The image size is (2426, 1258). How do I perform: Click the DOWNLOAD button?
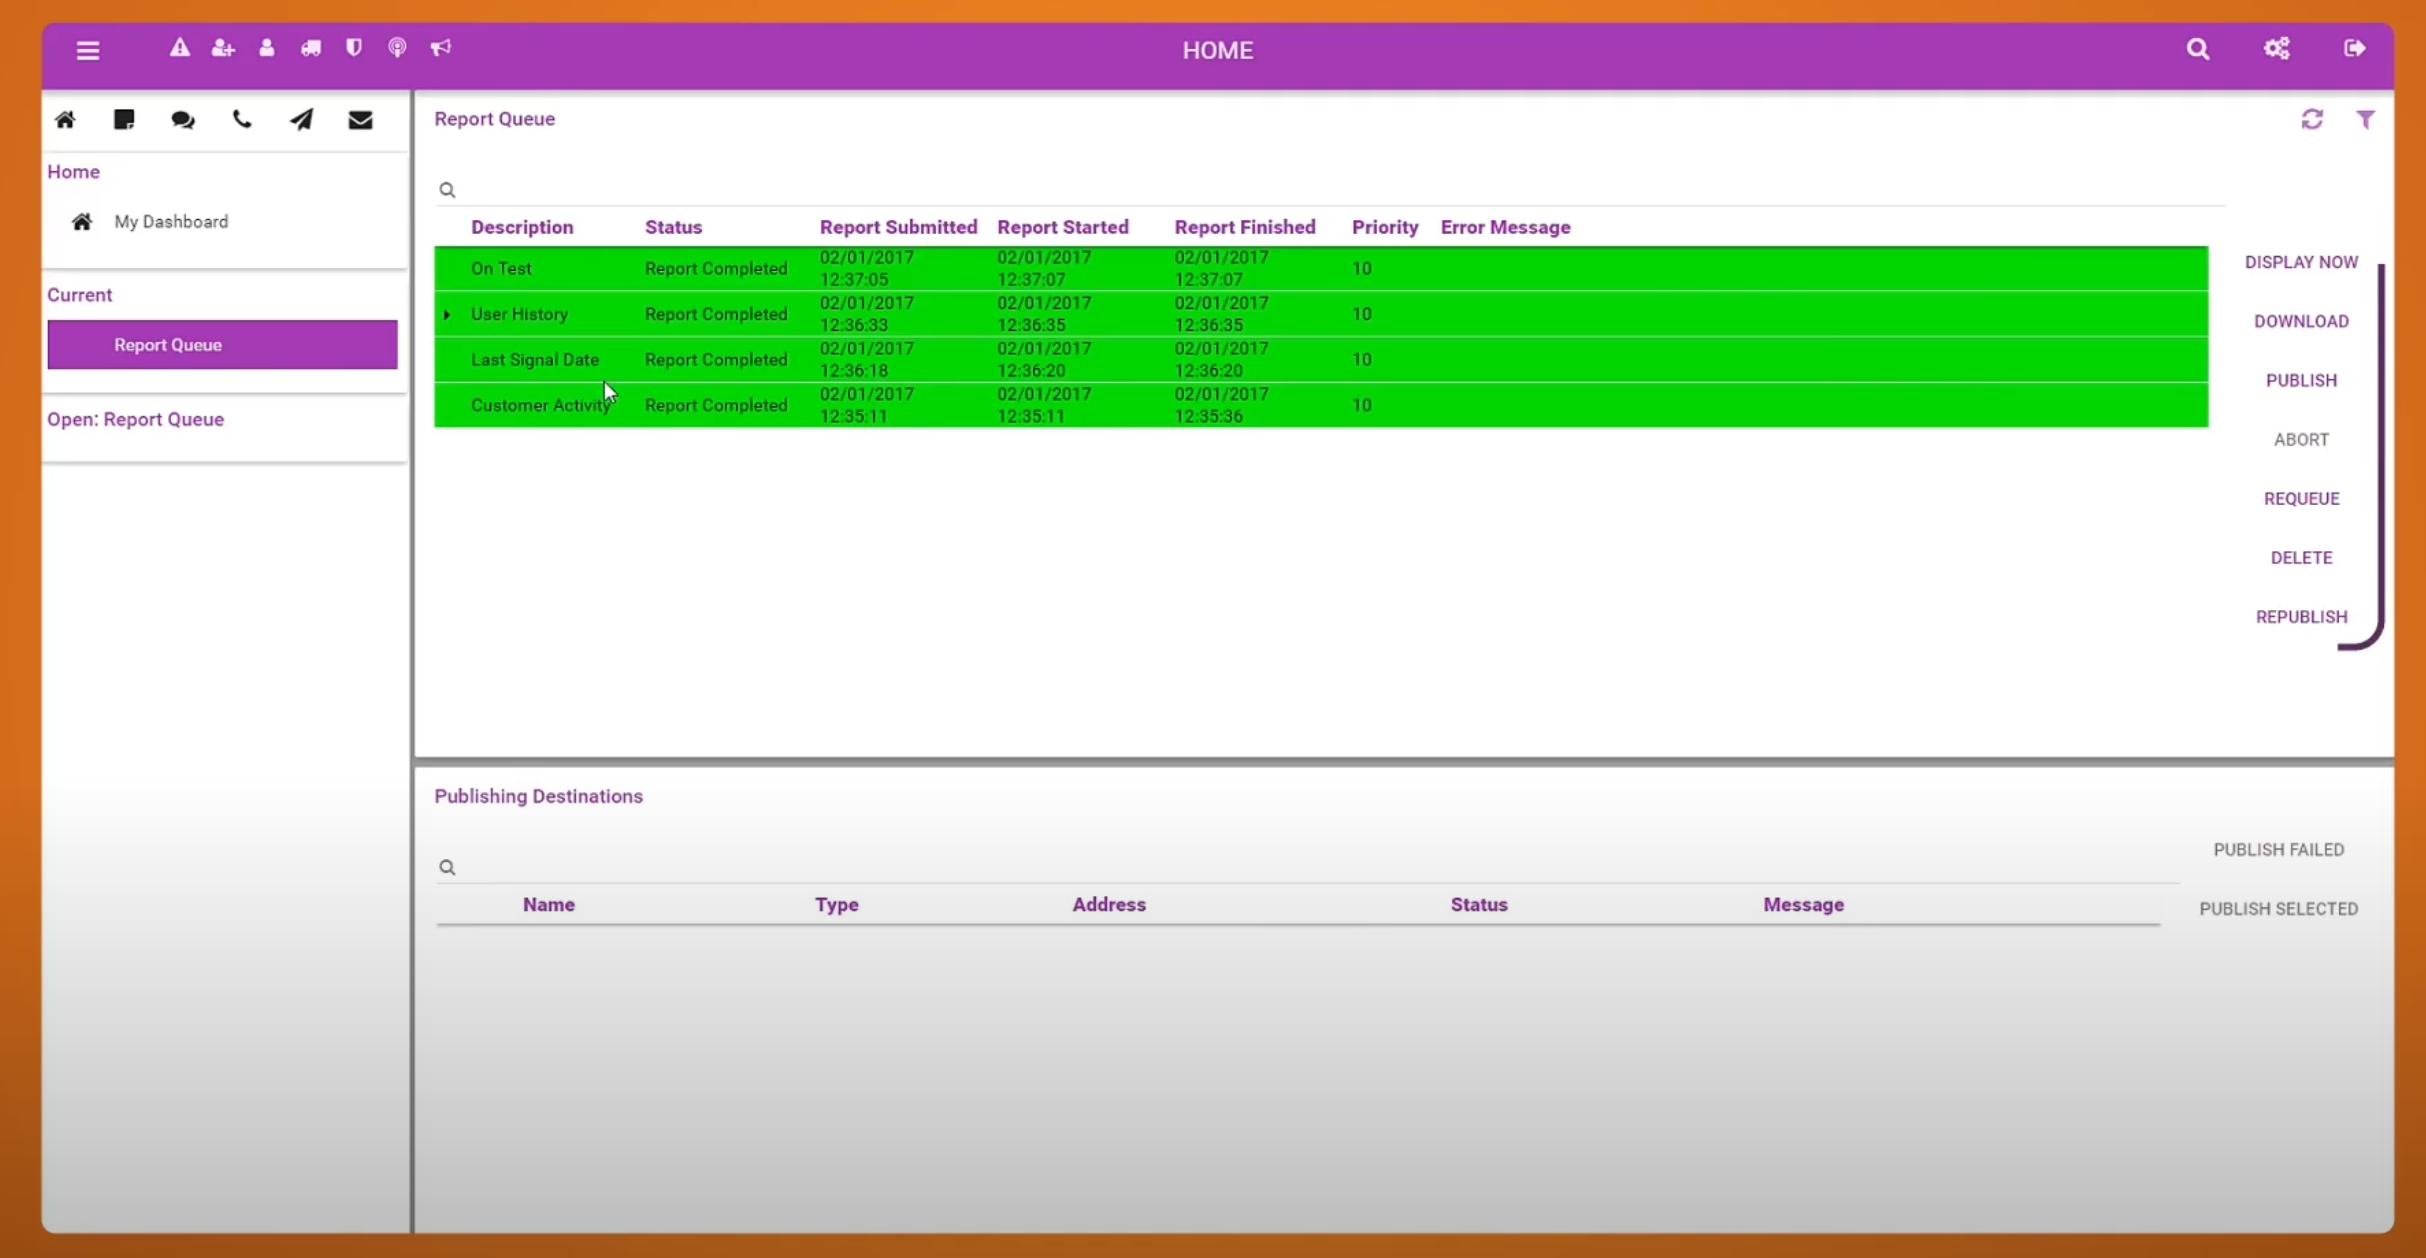coord(2301,320)
